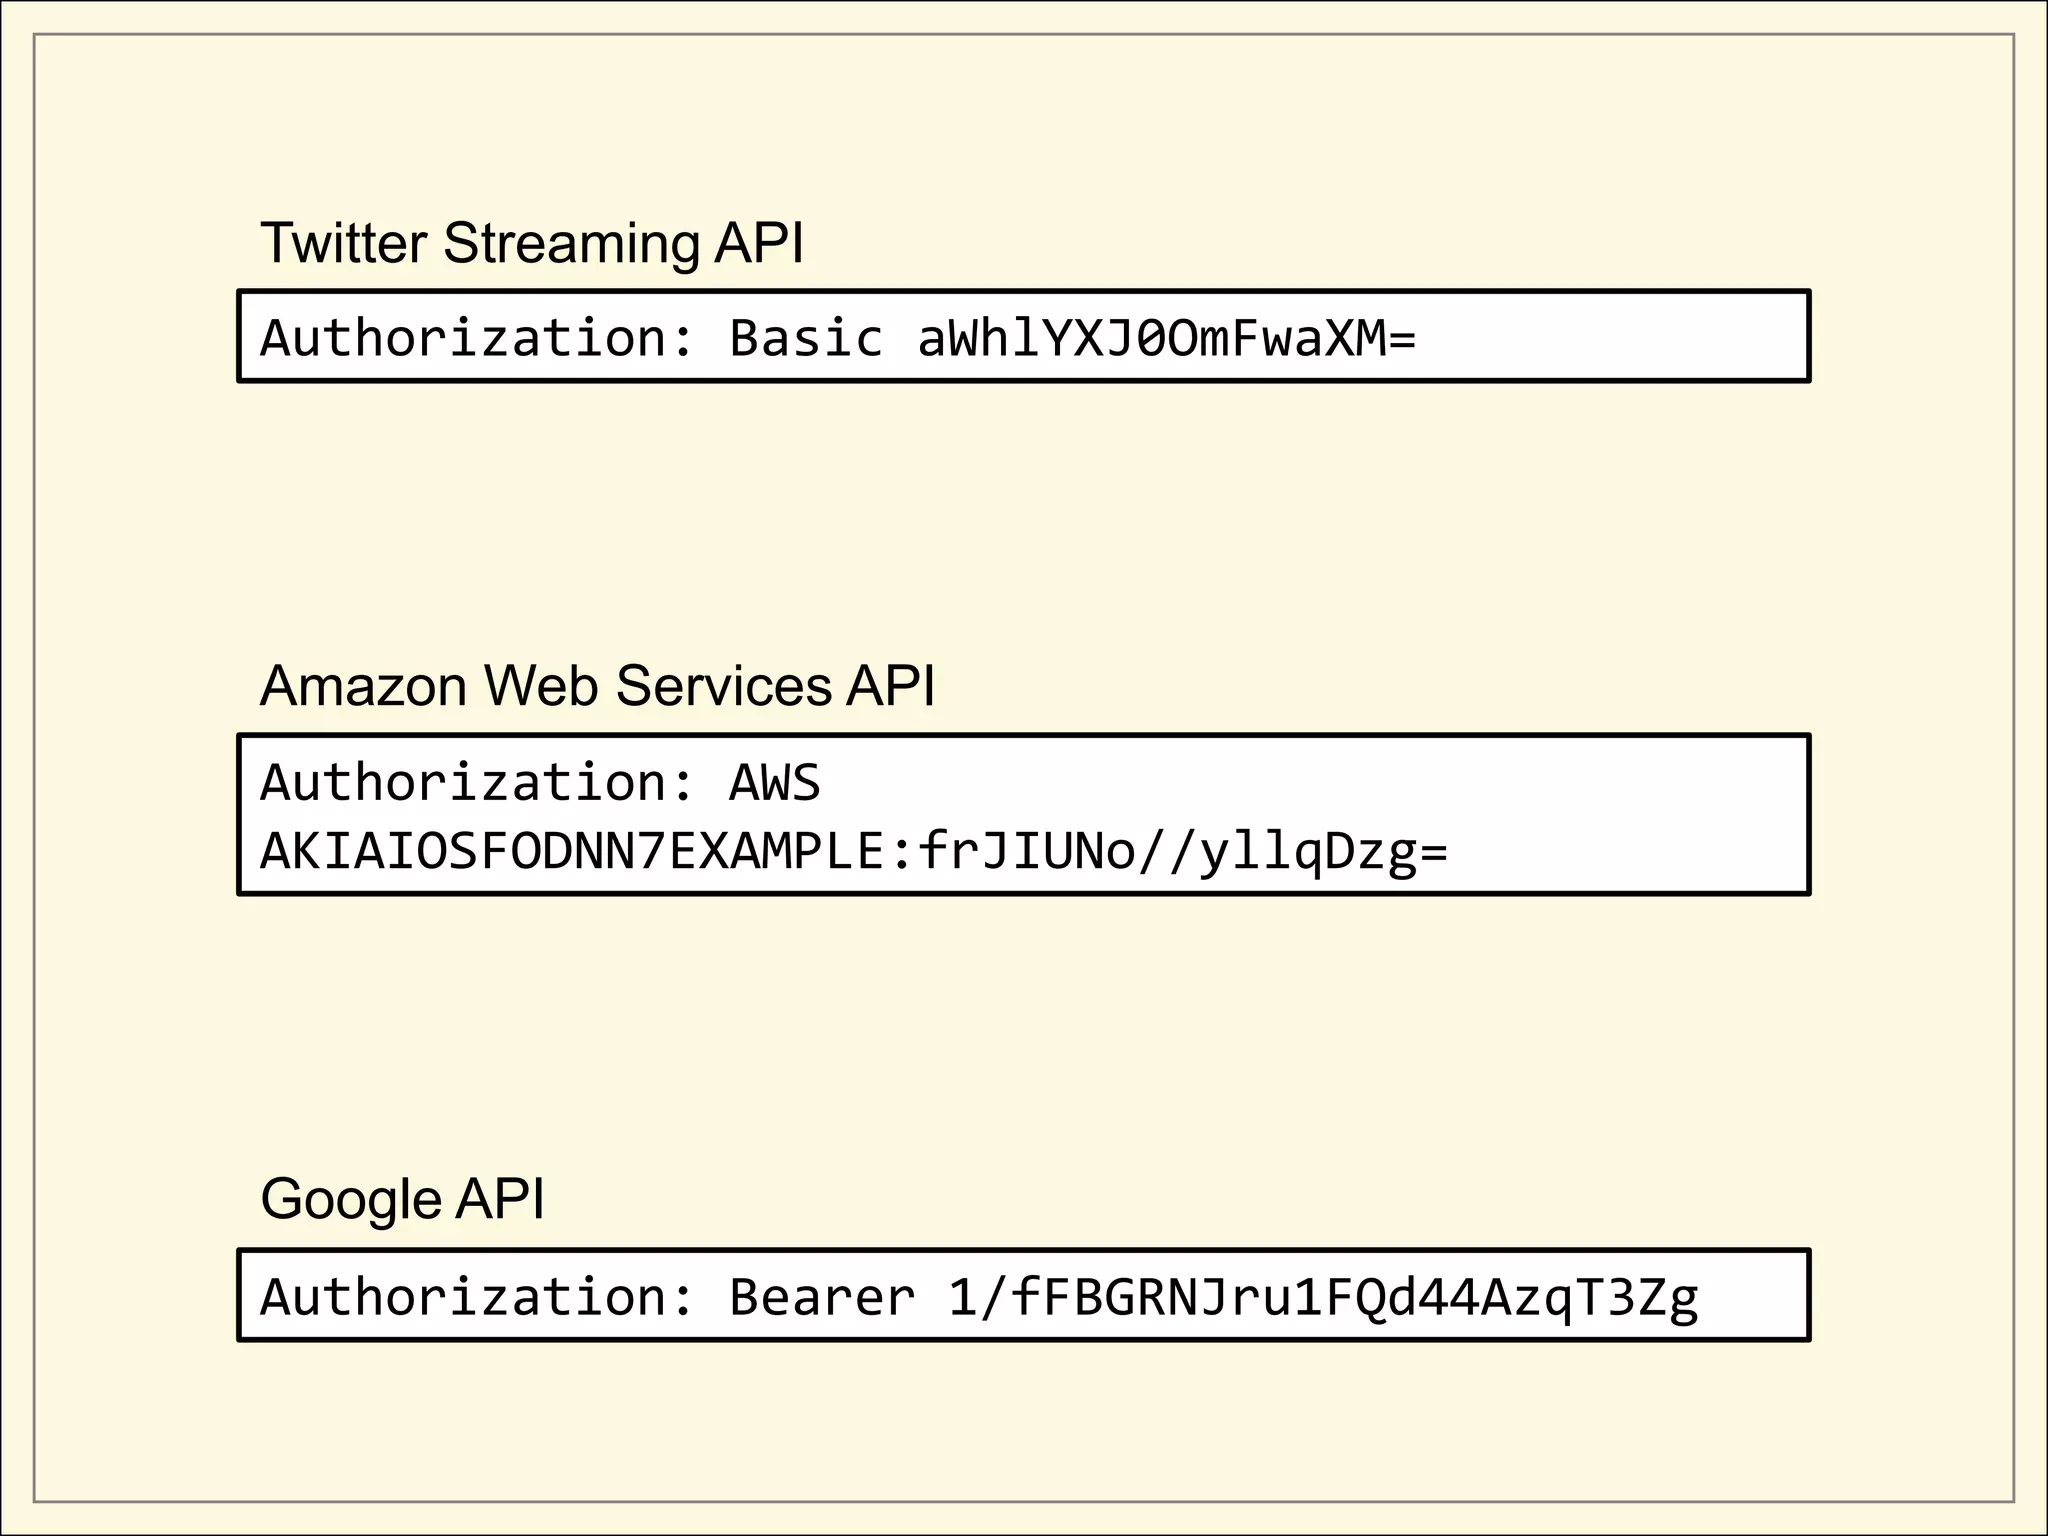This screenshot has width=2048, height=1536.
Task: Click the 'AKIAIOSFODNN7EXAMPLE:frJIUNo//yllqDzg=' line
Action: pyautogui.click(x=854, y=852)
